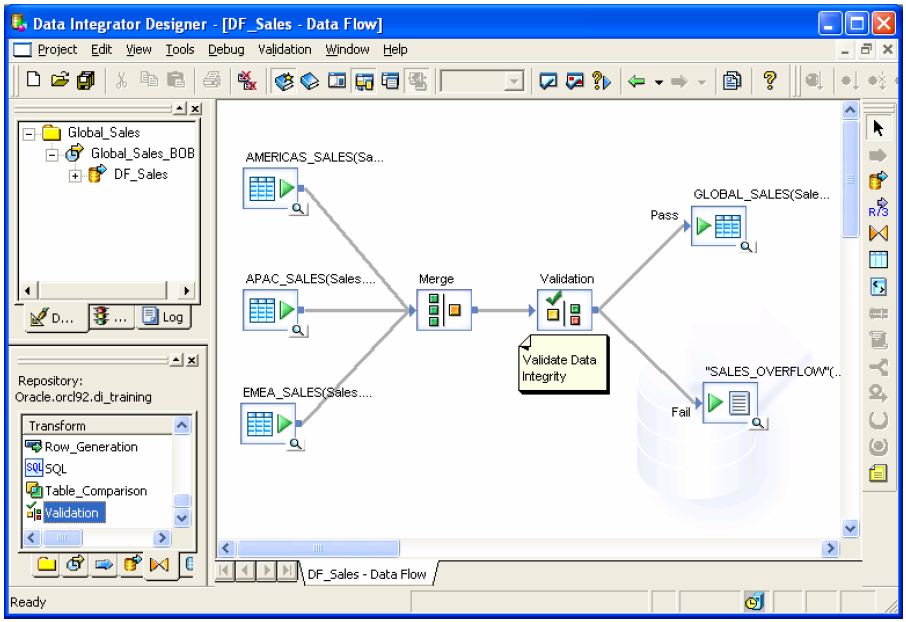Select the Query transform palette icon

point(878,233)
